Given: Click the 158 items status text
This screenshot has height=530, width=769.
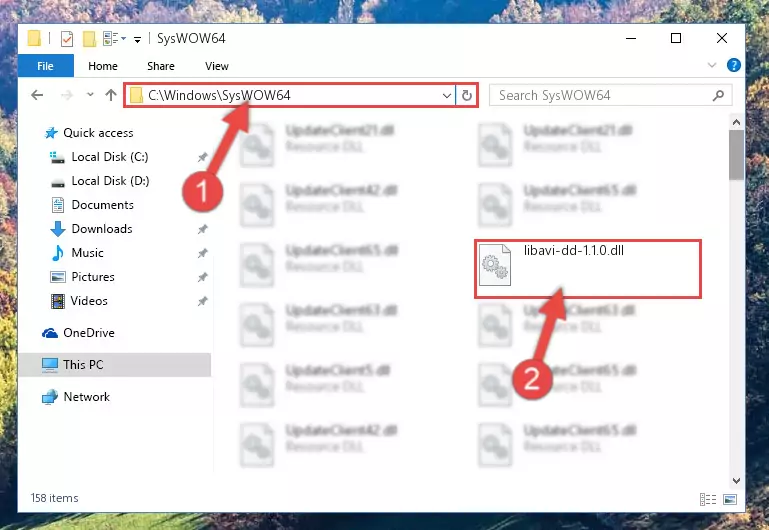Looking at the screenshot, I should 54,498.
